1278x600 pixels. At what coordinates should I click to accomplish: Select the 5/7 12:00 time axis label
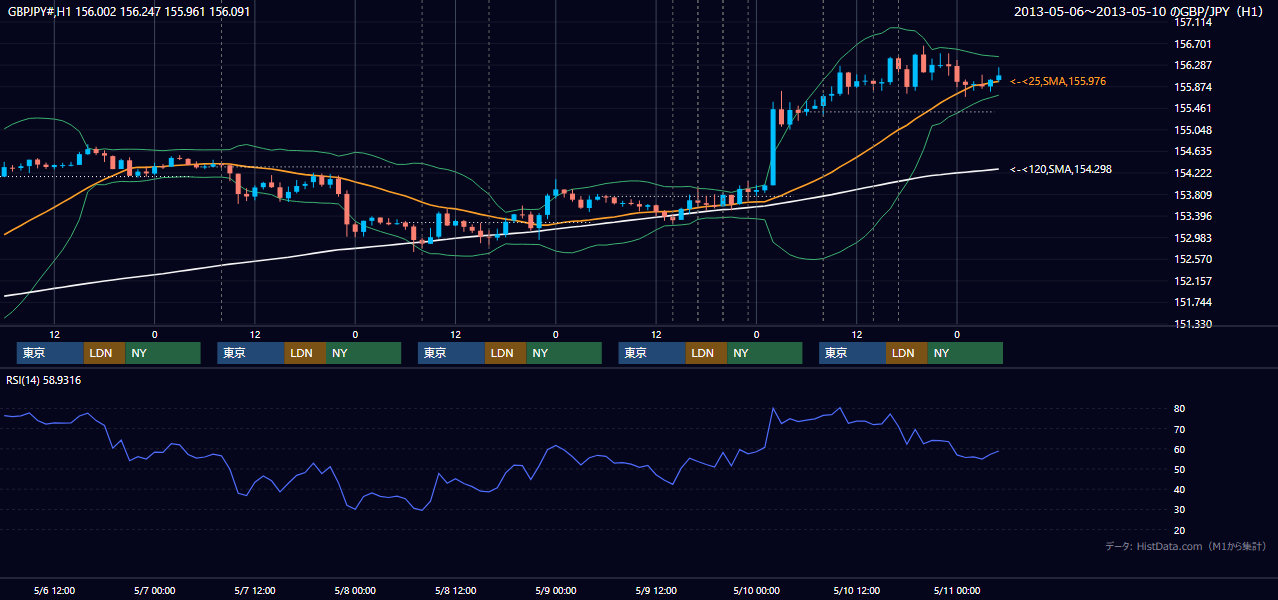pos(254,590)
